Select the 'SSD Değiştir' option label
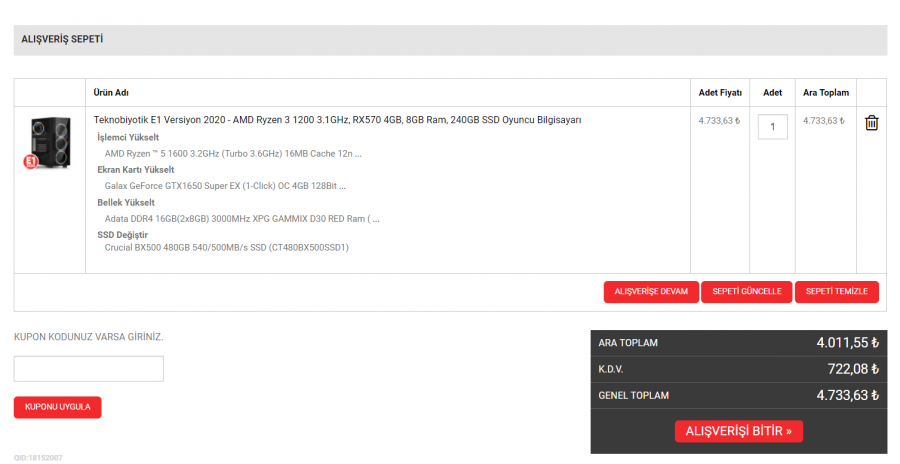900x464 pixels. (x=122, y=235)
